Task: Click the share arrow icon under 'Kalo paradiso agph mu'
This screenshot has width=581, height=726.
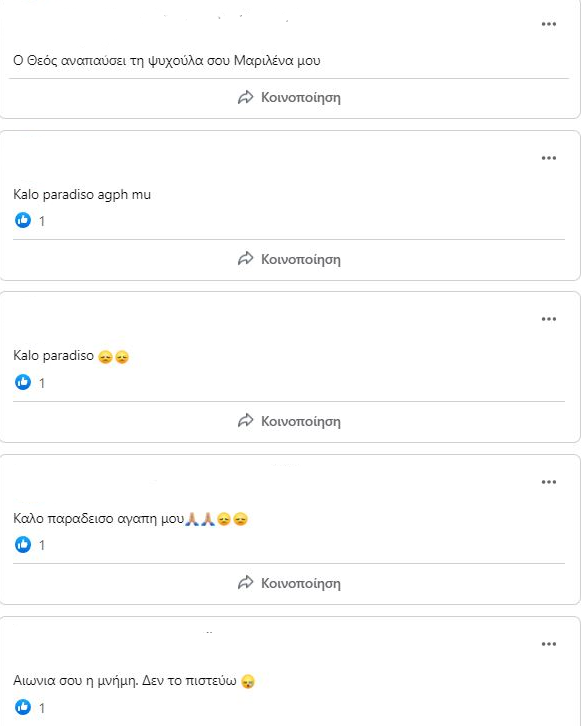Action: [245, 259]
